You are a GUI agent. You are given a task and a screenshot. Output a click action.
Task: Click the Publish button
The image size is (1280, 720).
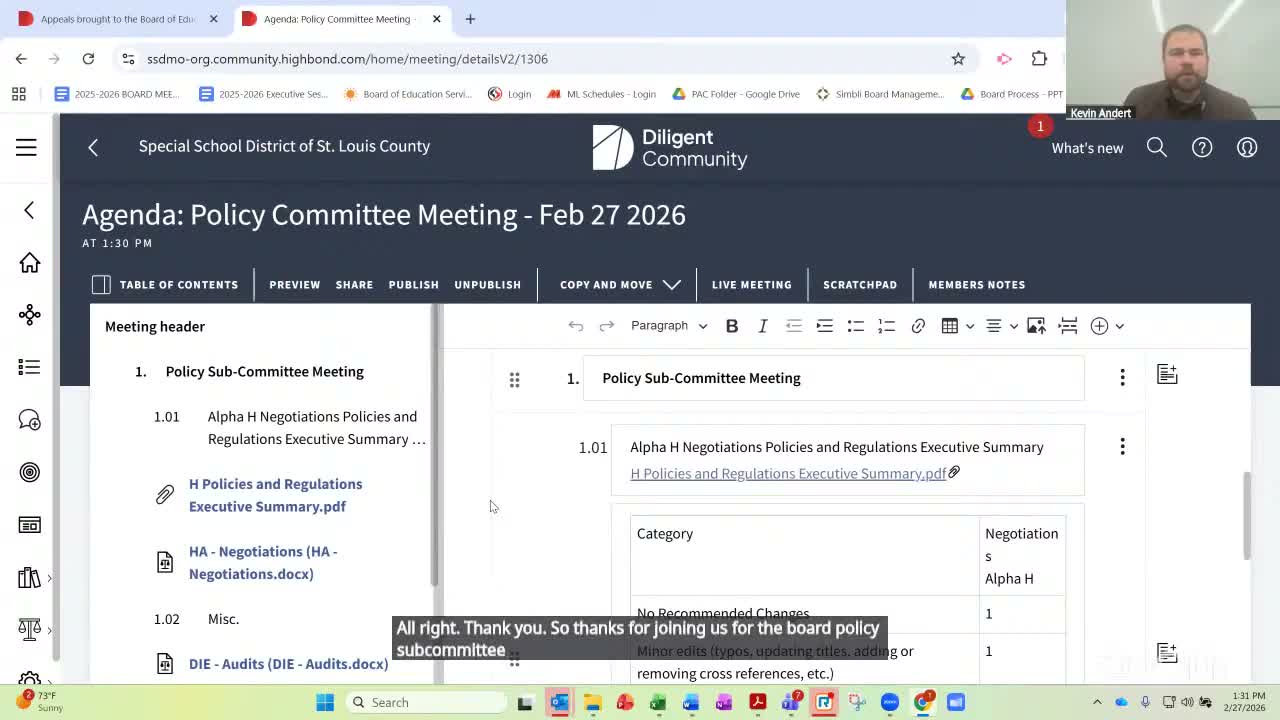tap(413, 284)
